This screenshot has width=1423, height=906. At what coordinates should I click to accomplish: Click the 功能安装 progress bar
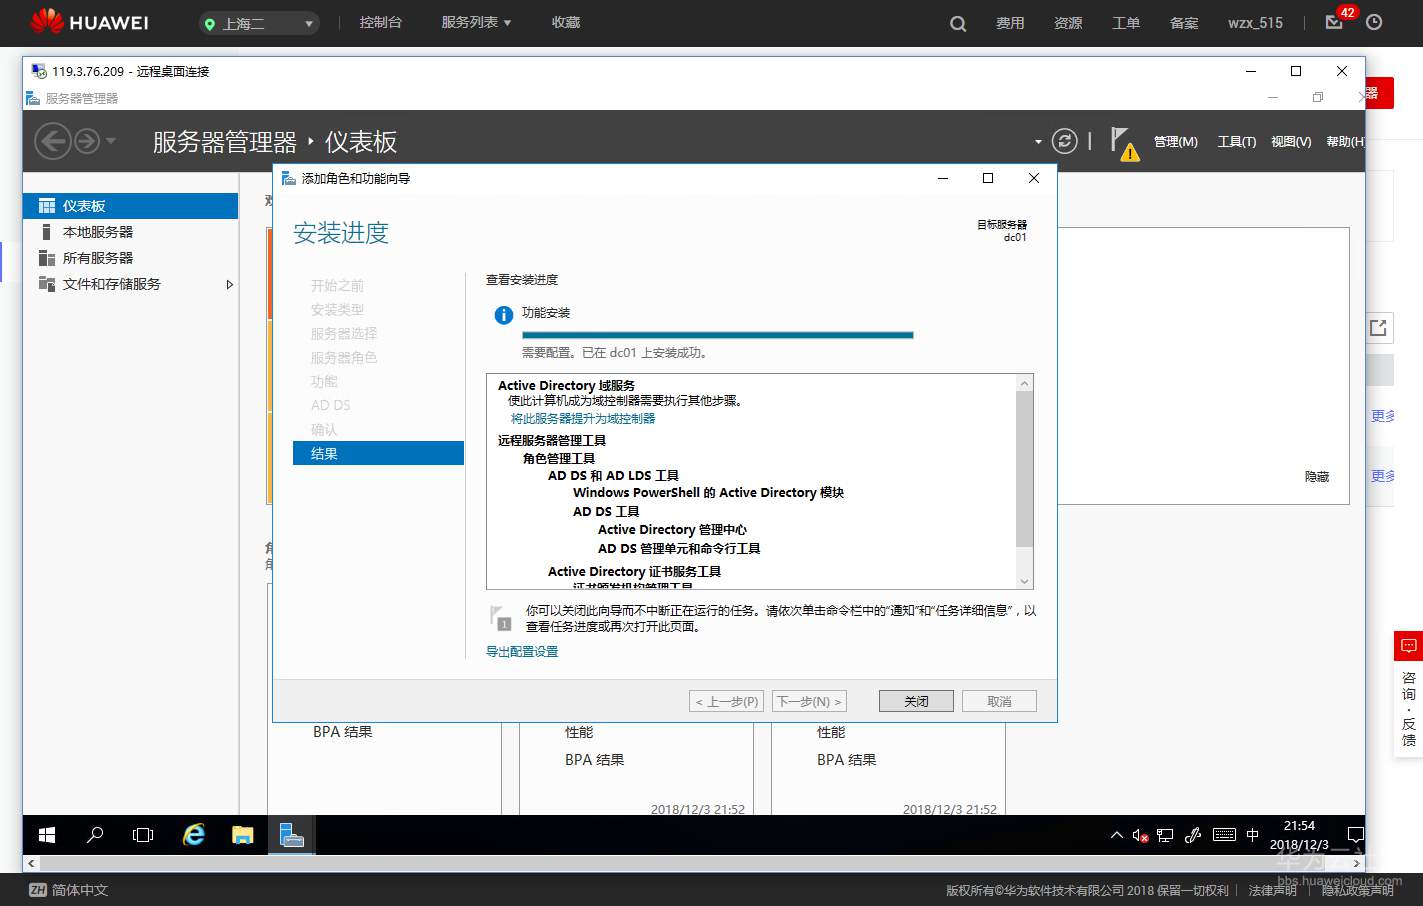point(716,334)
